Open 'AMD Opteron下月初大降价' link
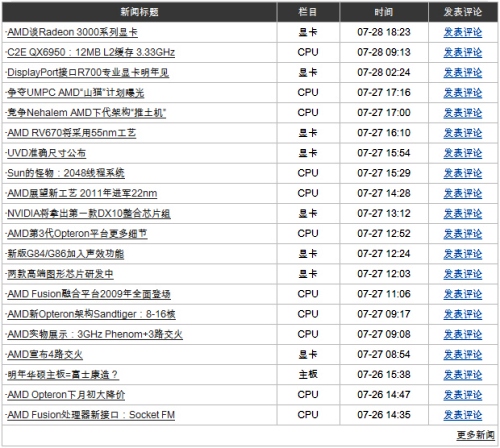Screen dimensions: 500x448 pyautogui.click(x=66, y=395)
